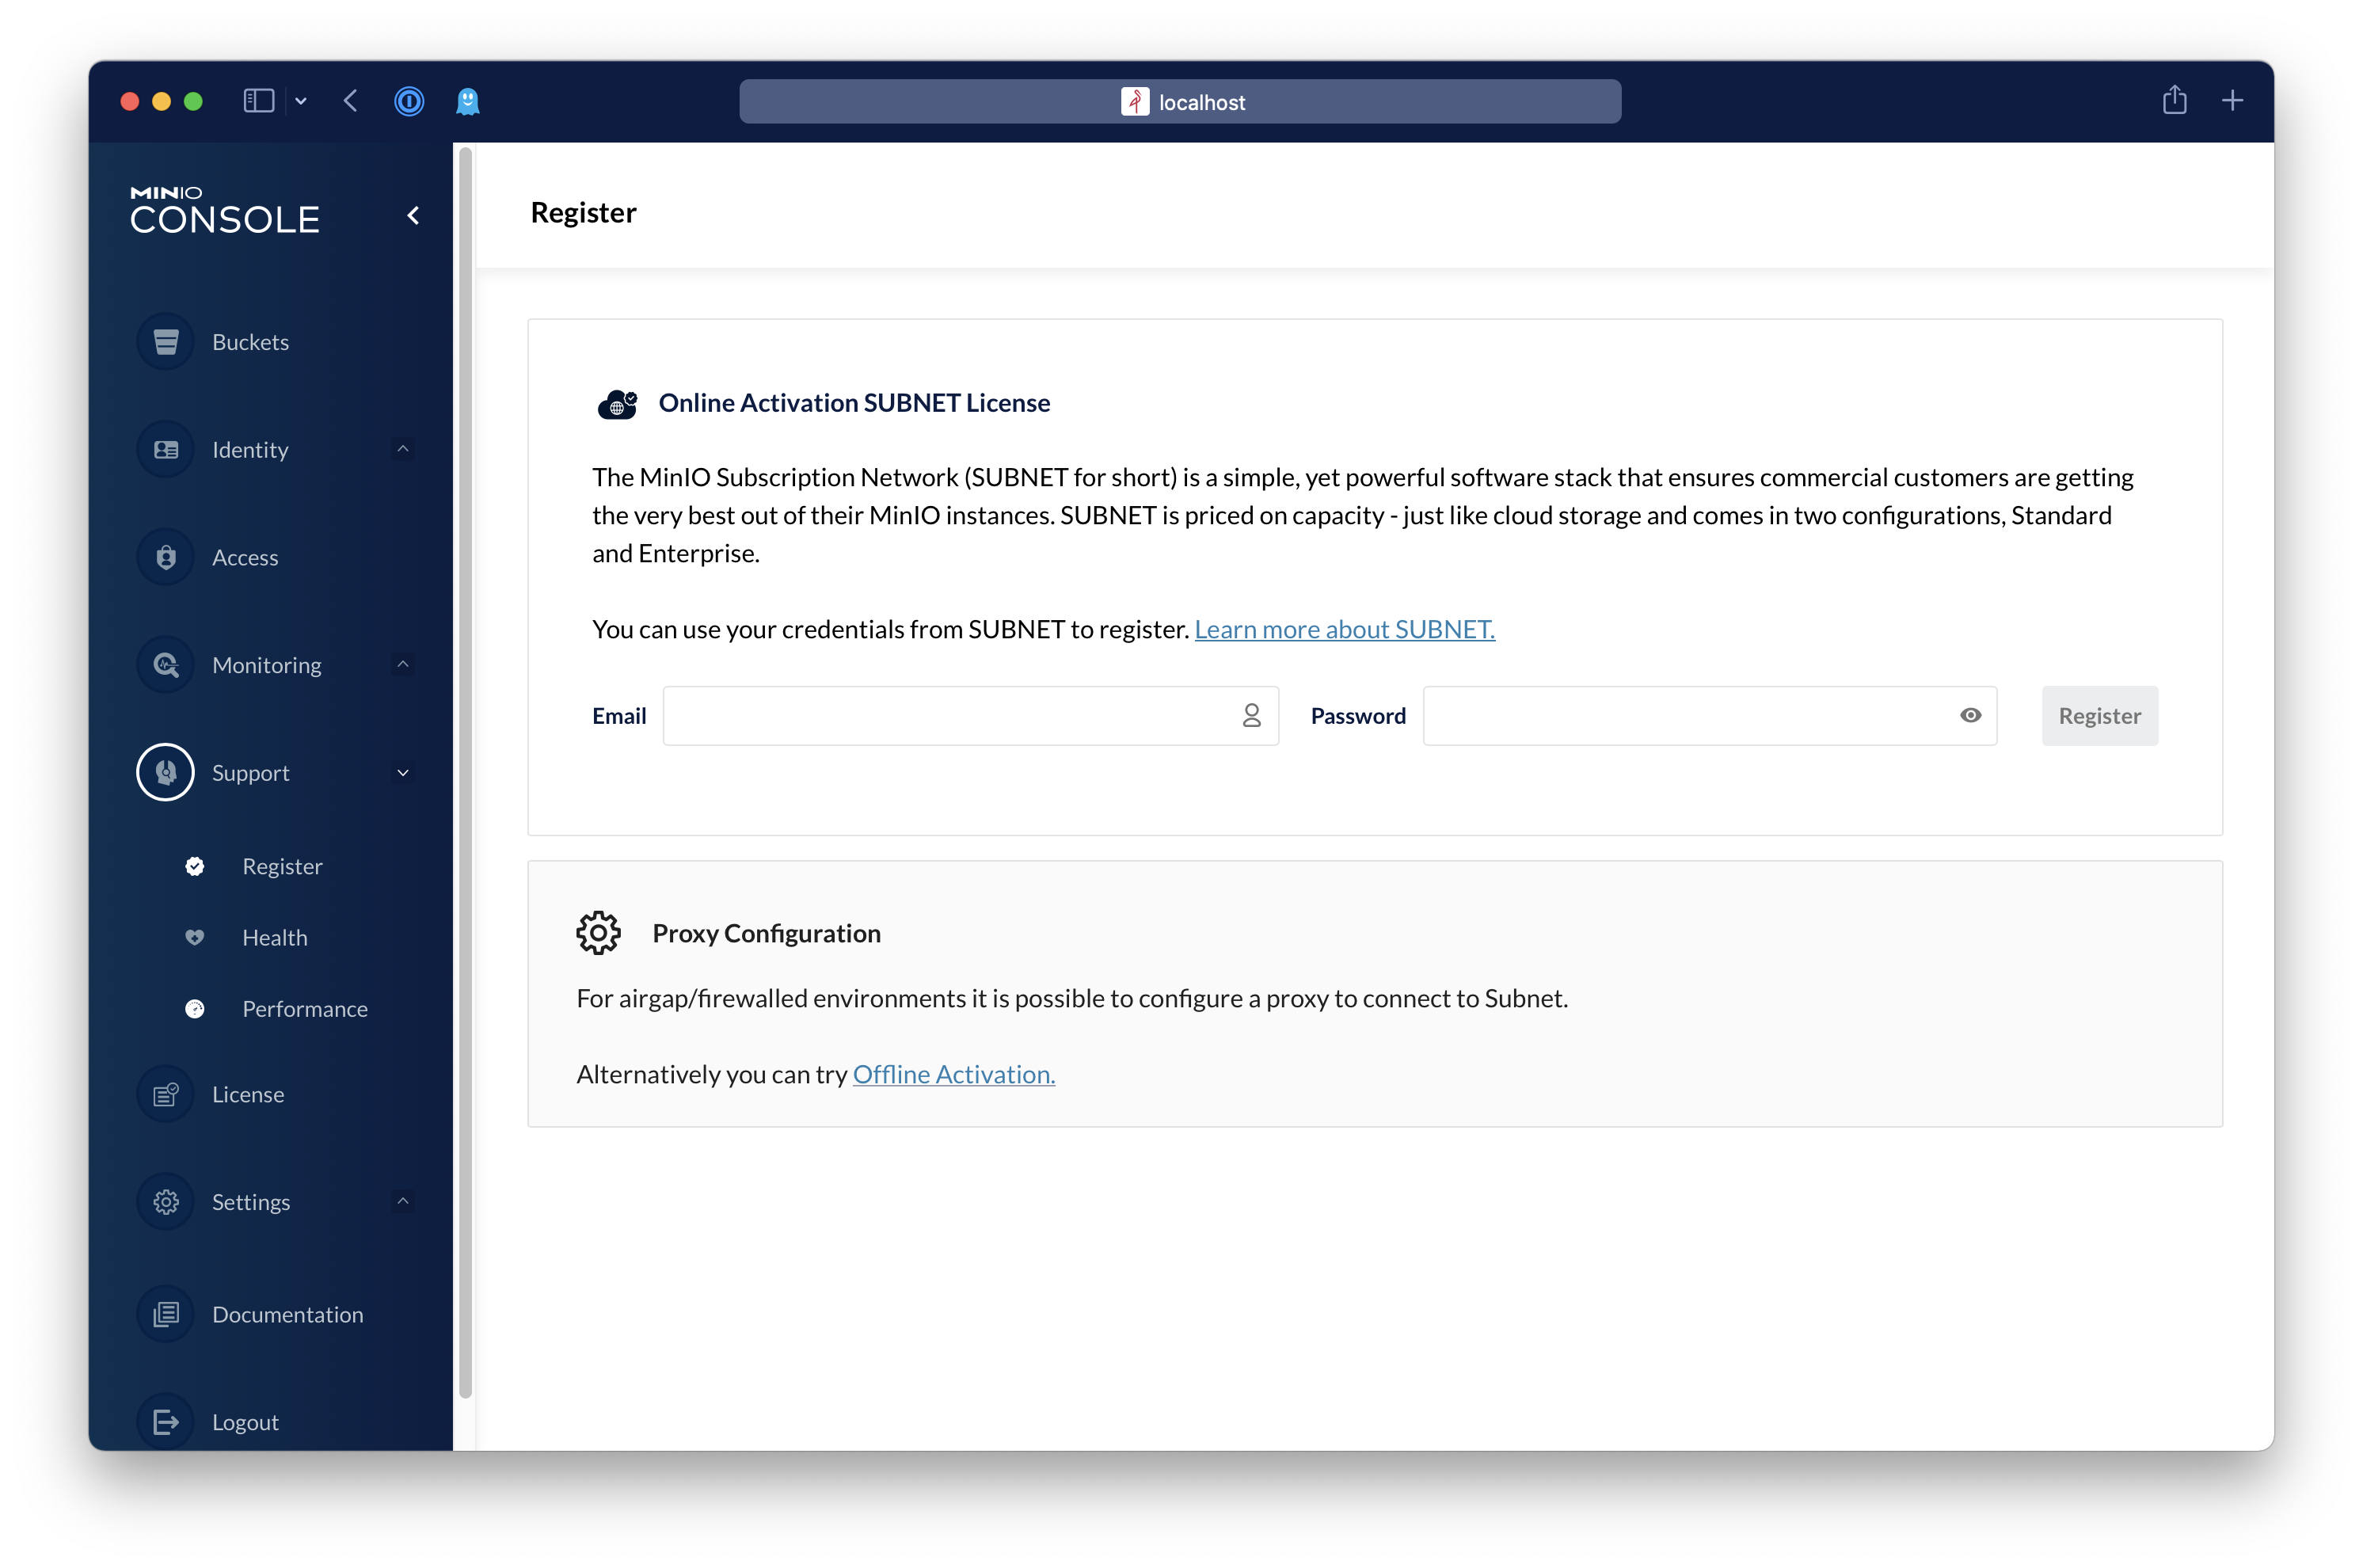Click into the Email input field
2363x1568 pixels.
point(971,716)
